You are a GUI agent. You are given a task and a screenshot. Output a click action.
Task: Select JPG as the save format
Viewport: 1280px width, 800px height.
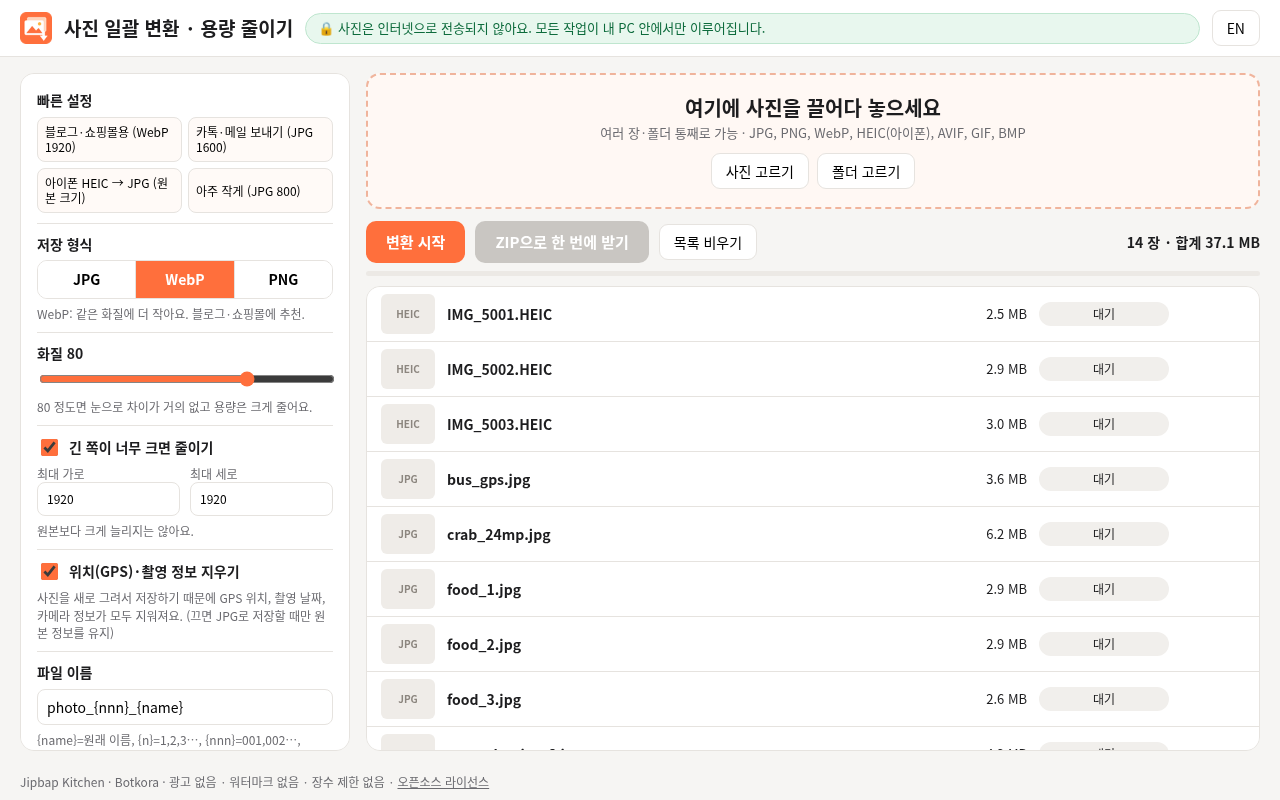click(87, 280)
